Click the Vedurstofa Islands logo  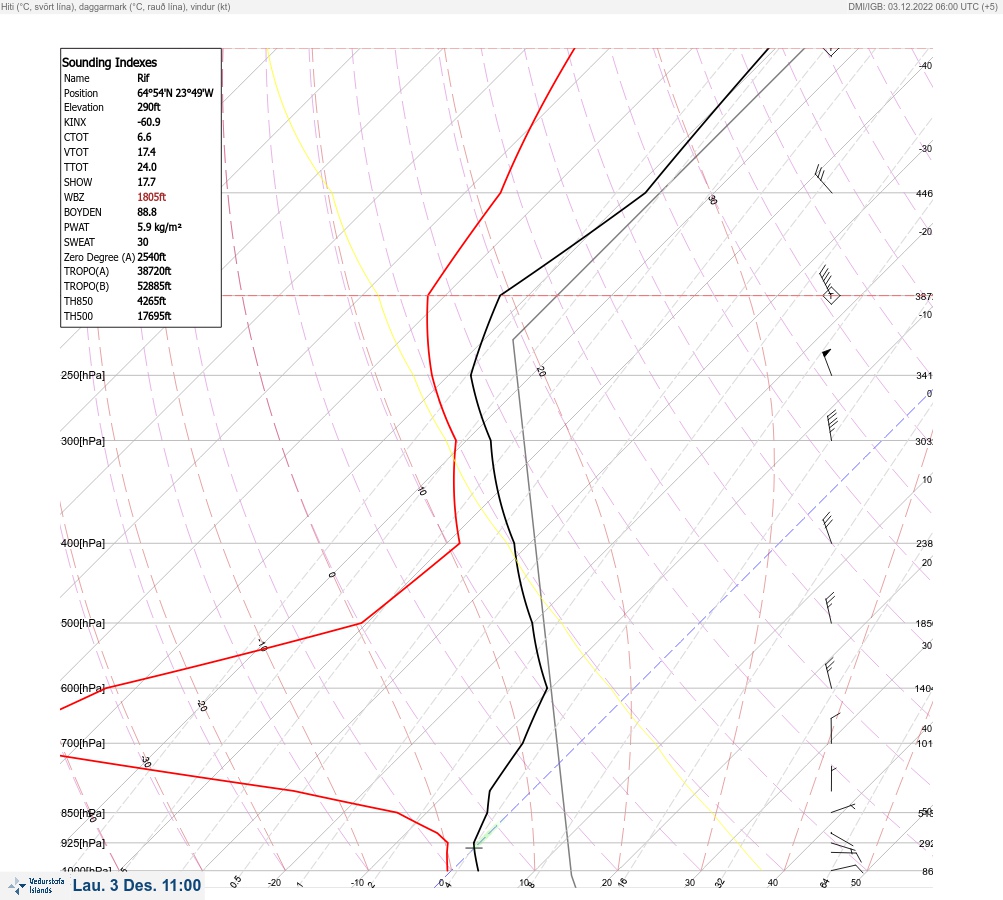36,885
